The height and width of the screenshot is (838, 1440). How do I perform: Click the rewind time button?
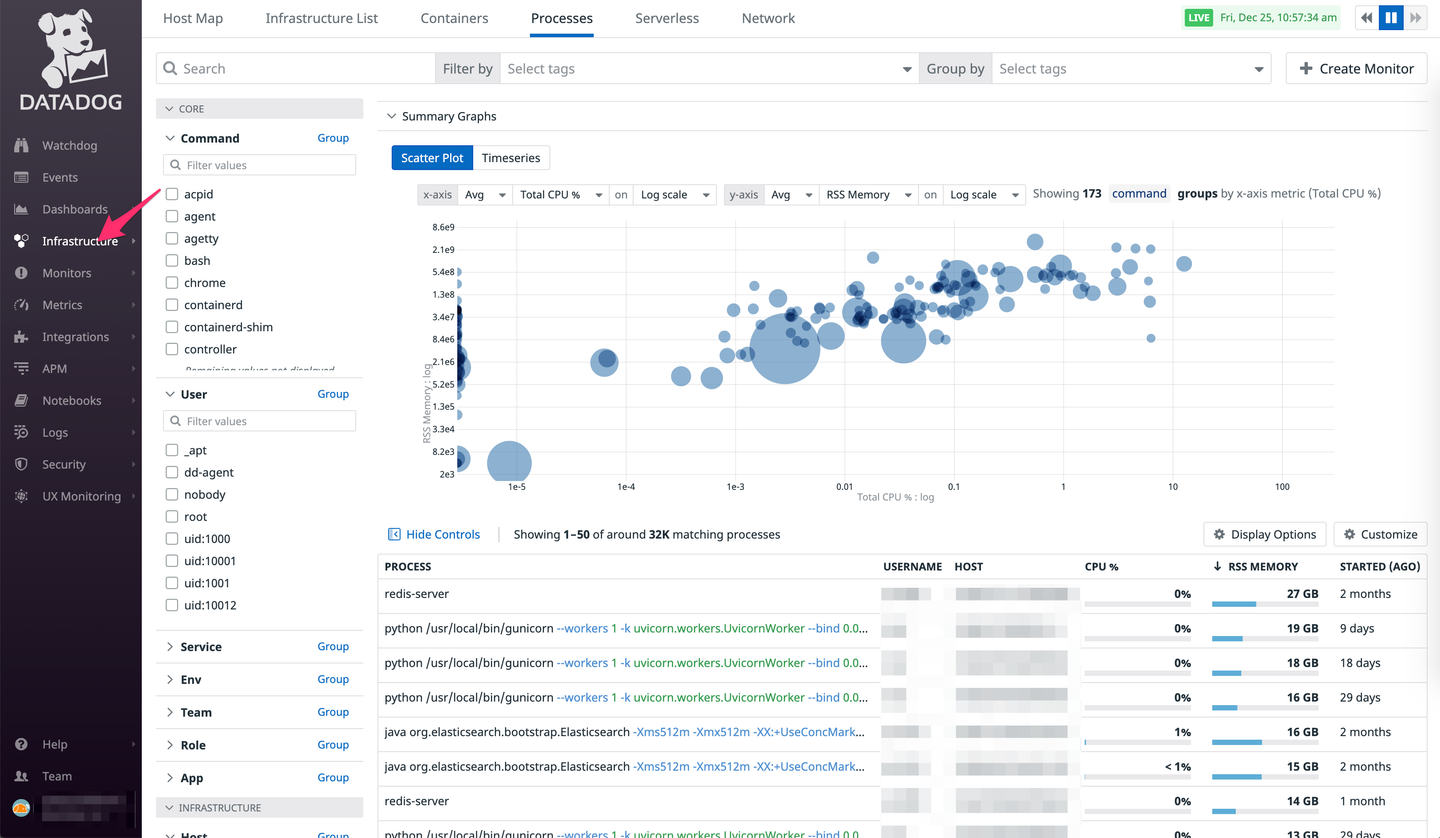coord(1366,18)
